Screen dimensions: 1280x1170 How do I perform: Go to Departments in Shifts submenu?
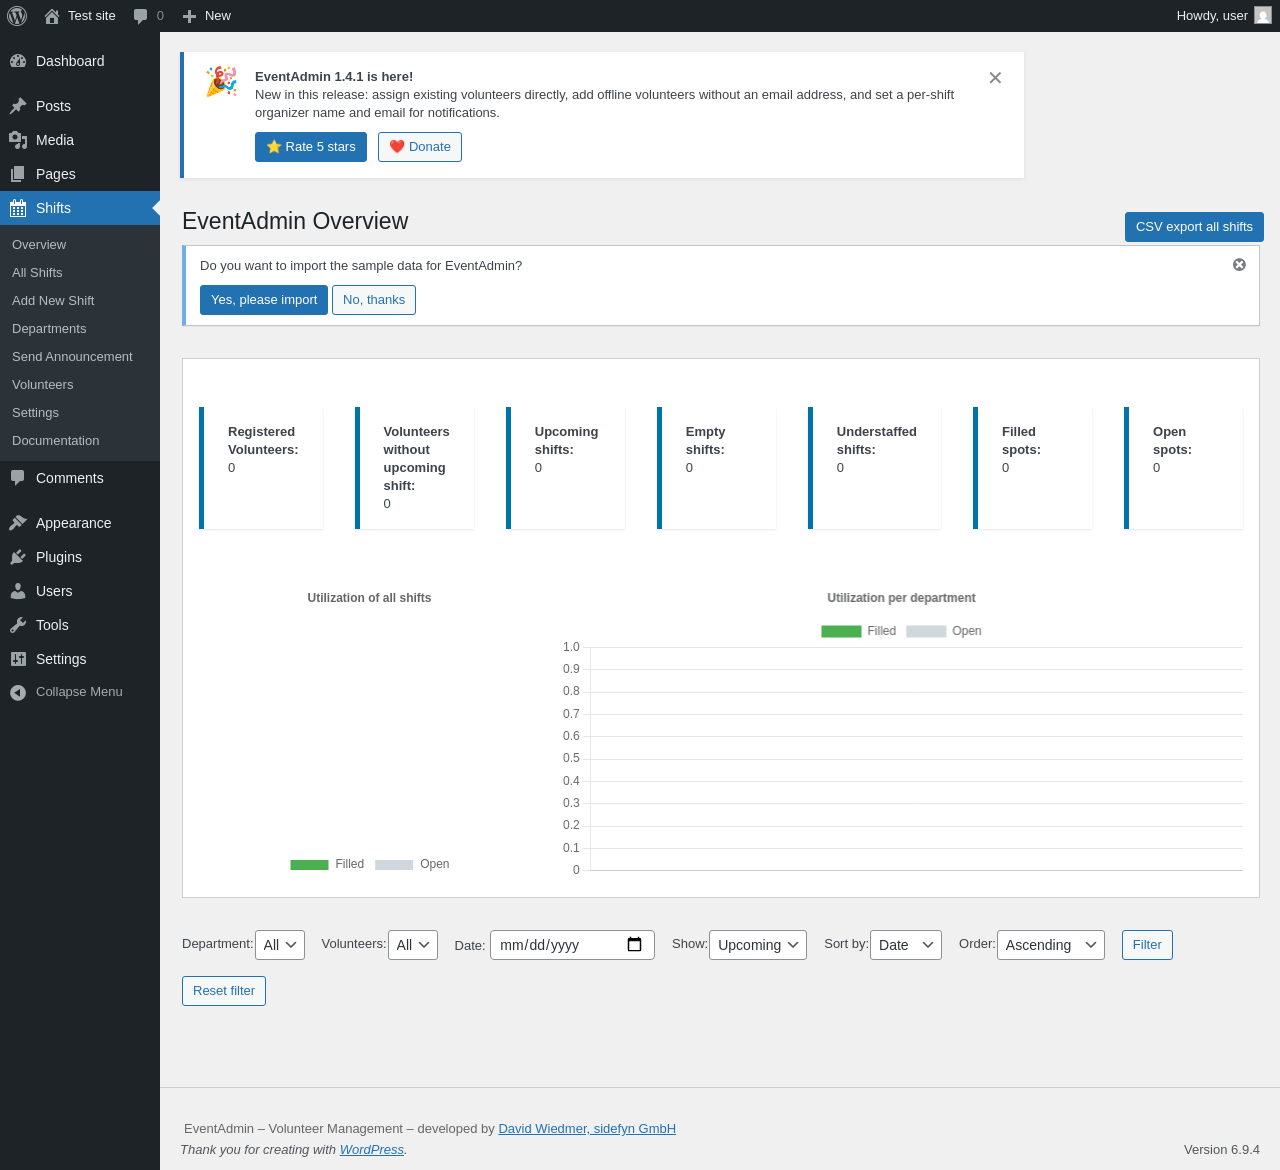[x=49, y=329]
